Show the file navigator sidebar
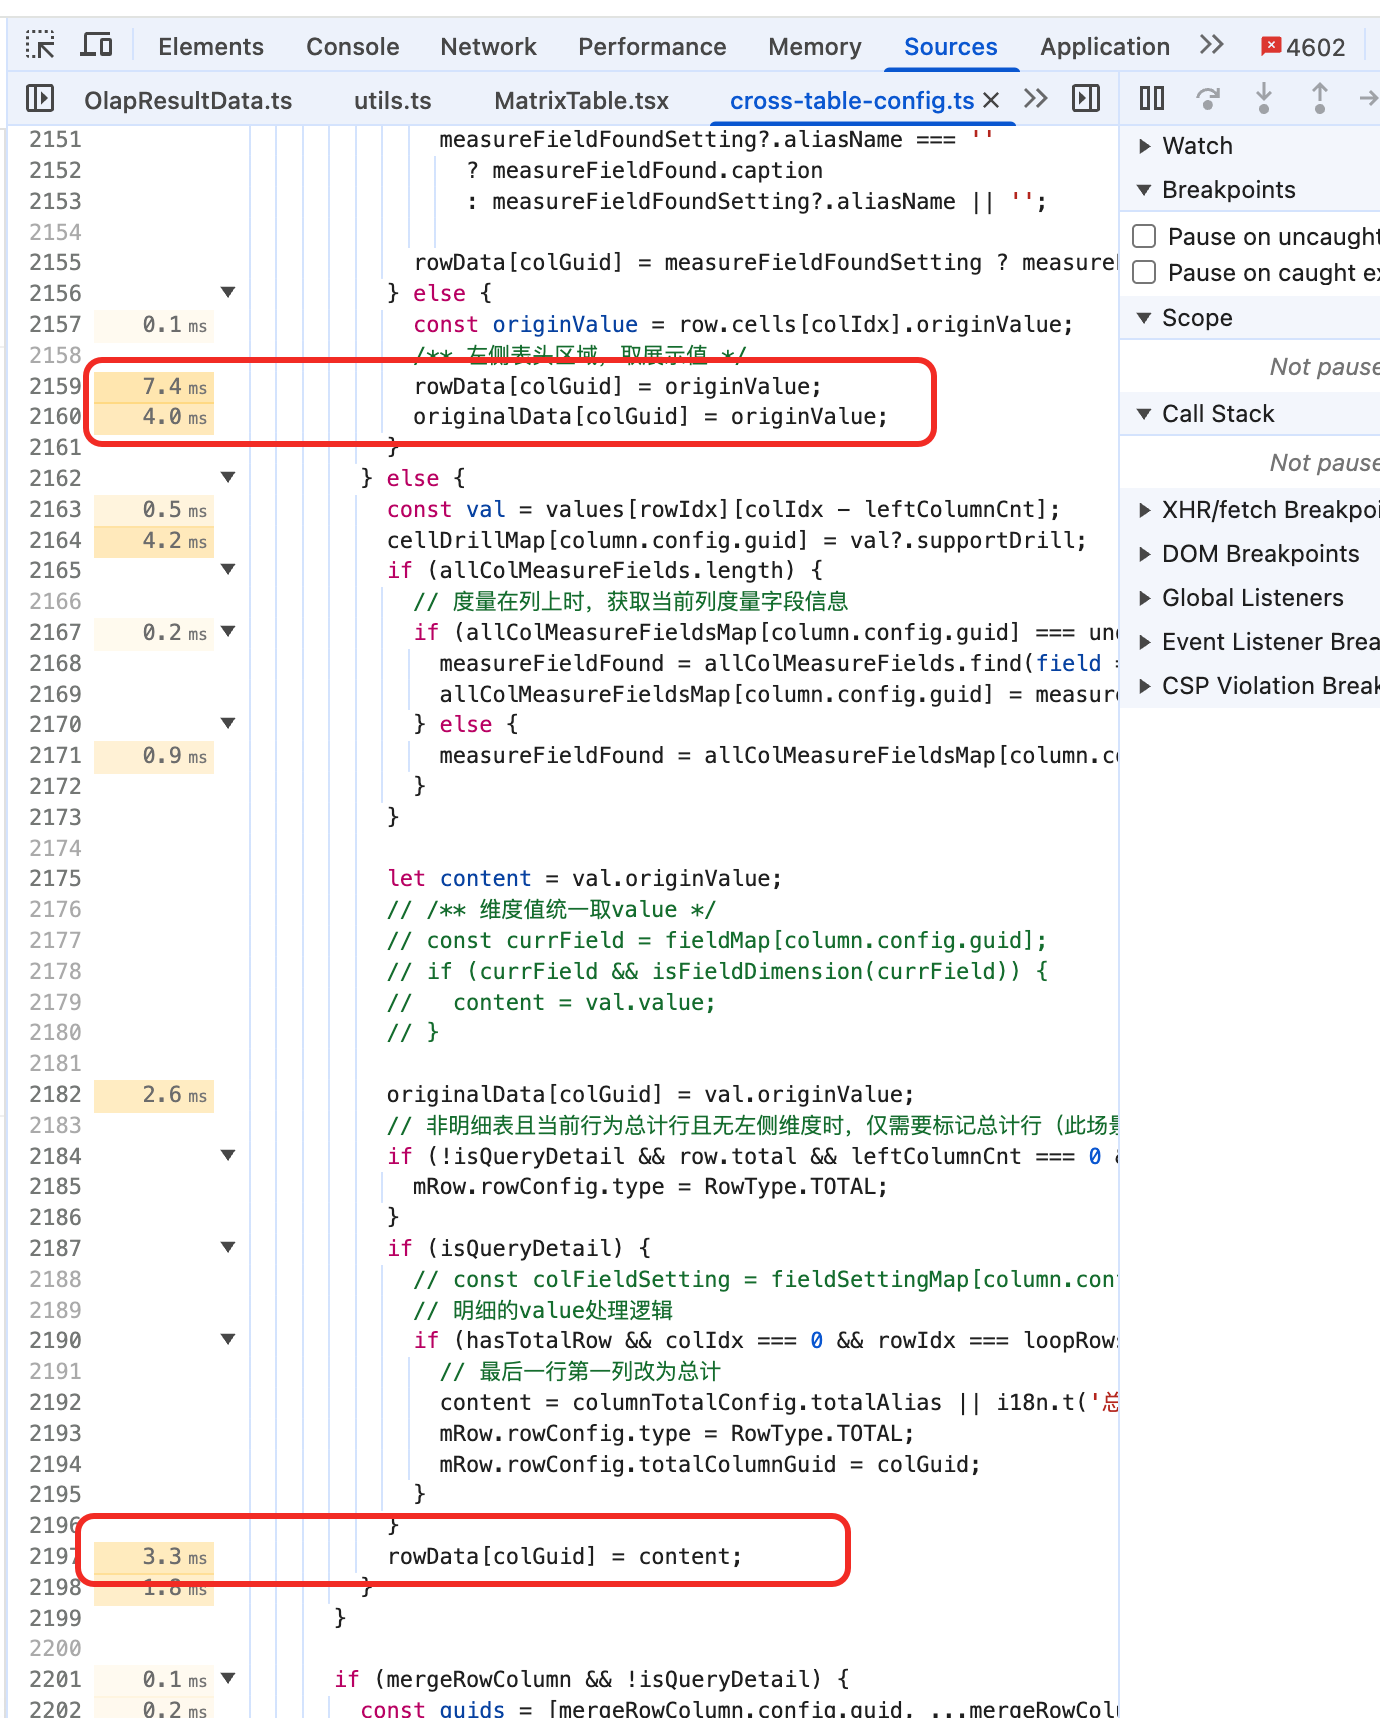Screen dimensions: 1380x1718 [40, 98]
